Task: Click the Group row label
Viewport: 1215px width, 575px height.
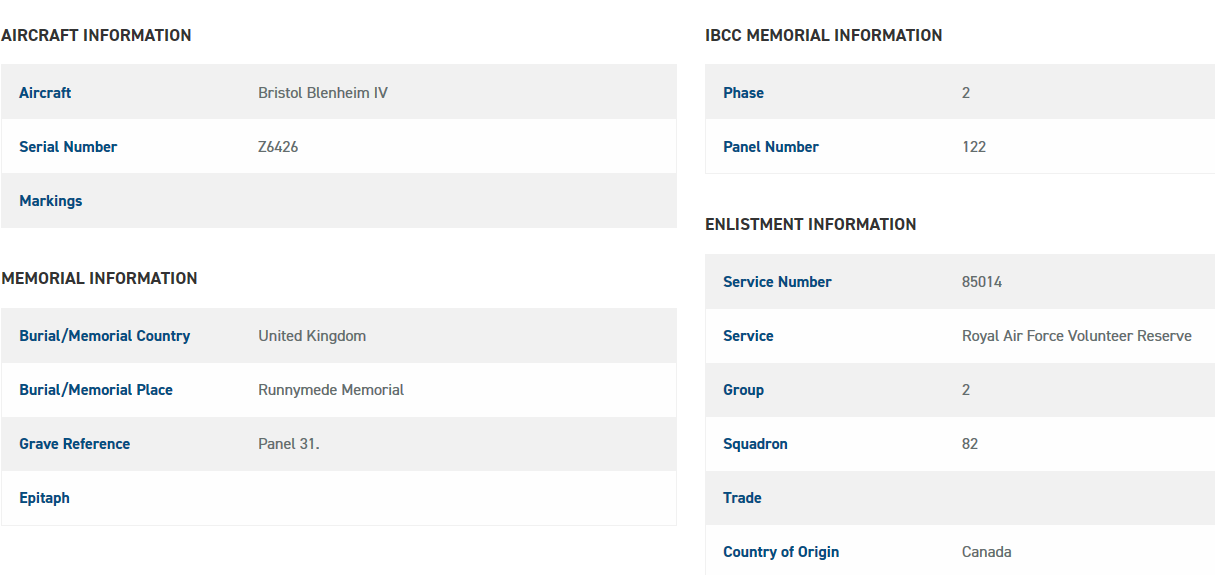Action: coord(743,390)
